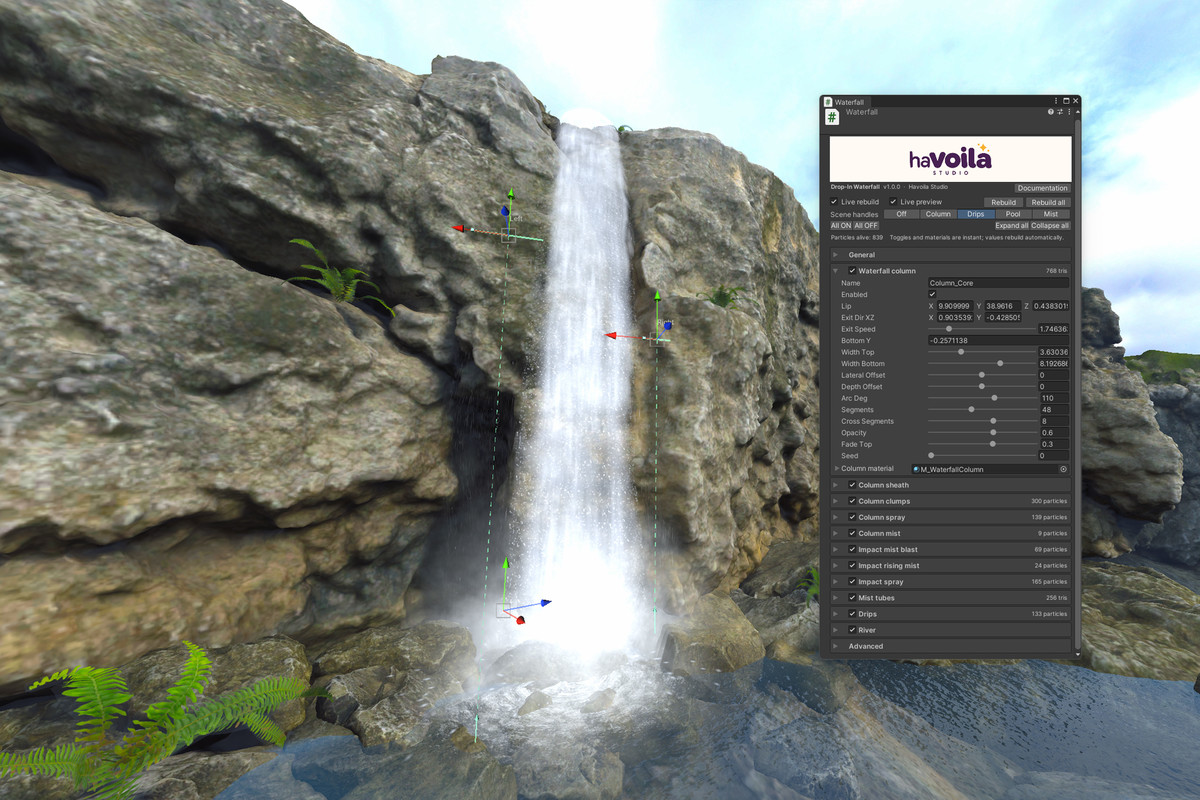Click the M_WaterfallColumn material sphere icon

(x=916, y=469)
